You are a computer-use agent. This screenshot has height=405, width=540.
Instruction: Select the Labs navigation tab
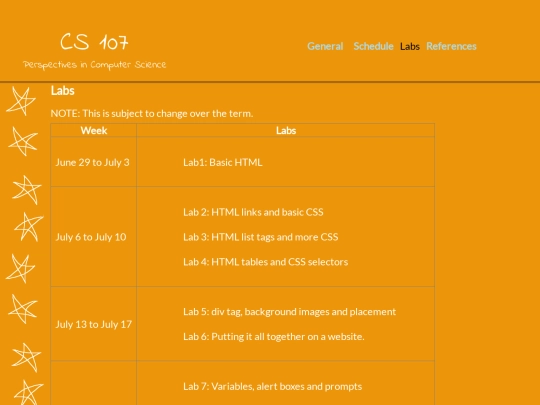410,46
